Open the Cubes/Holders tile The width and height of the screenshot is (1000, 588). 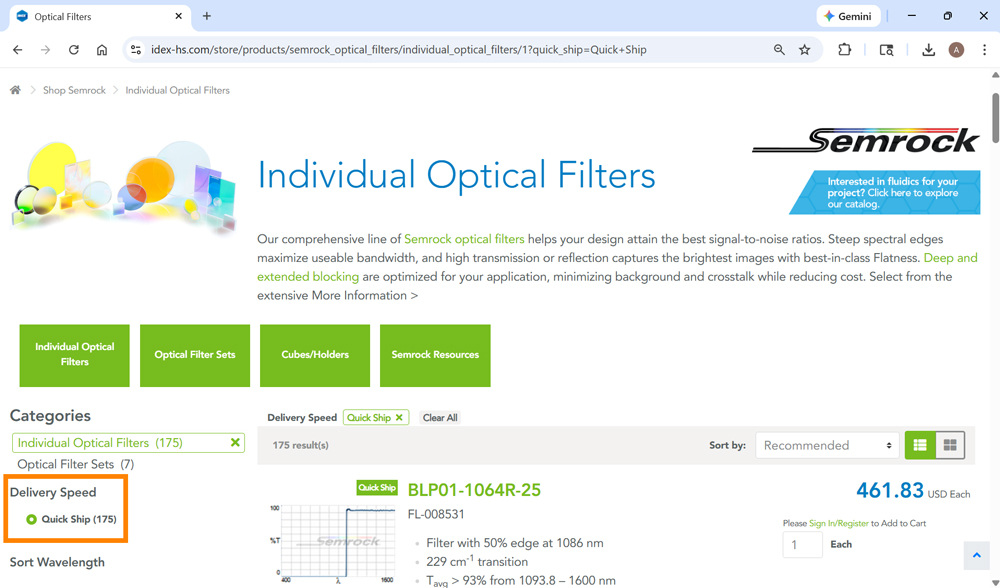(315, 355)
